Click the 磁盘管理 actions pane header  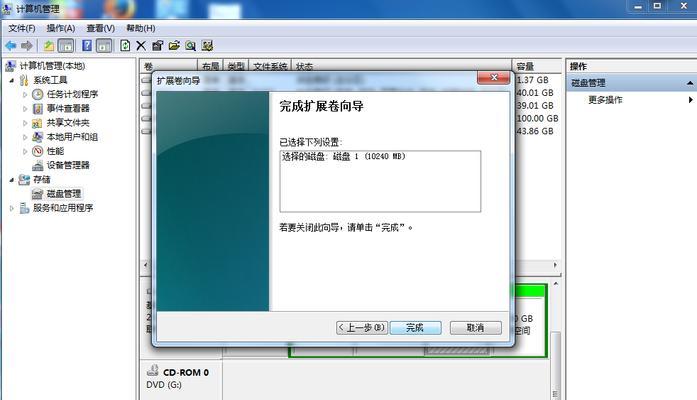point(631,83)
